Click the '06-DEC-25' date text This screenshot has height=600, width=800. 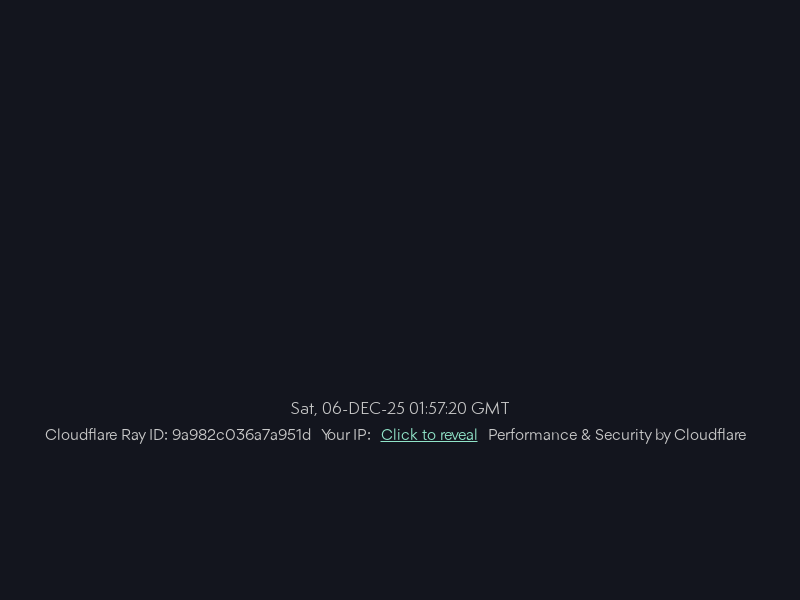tap(363, 408)
